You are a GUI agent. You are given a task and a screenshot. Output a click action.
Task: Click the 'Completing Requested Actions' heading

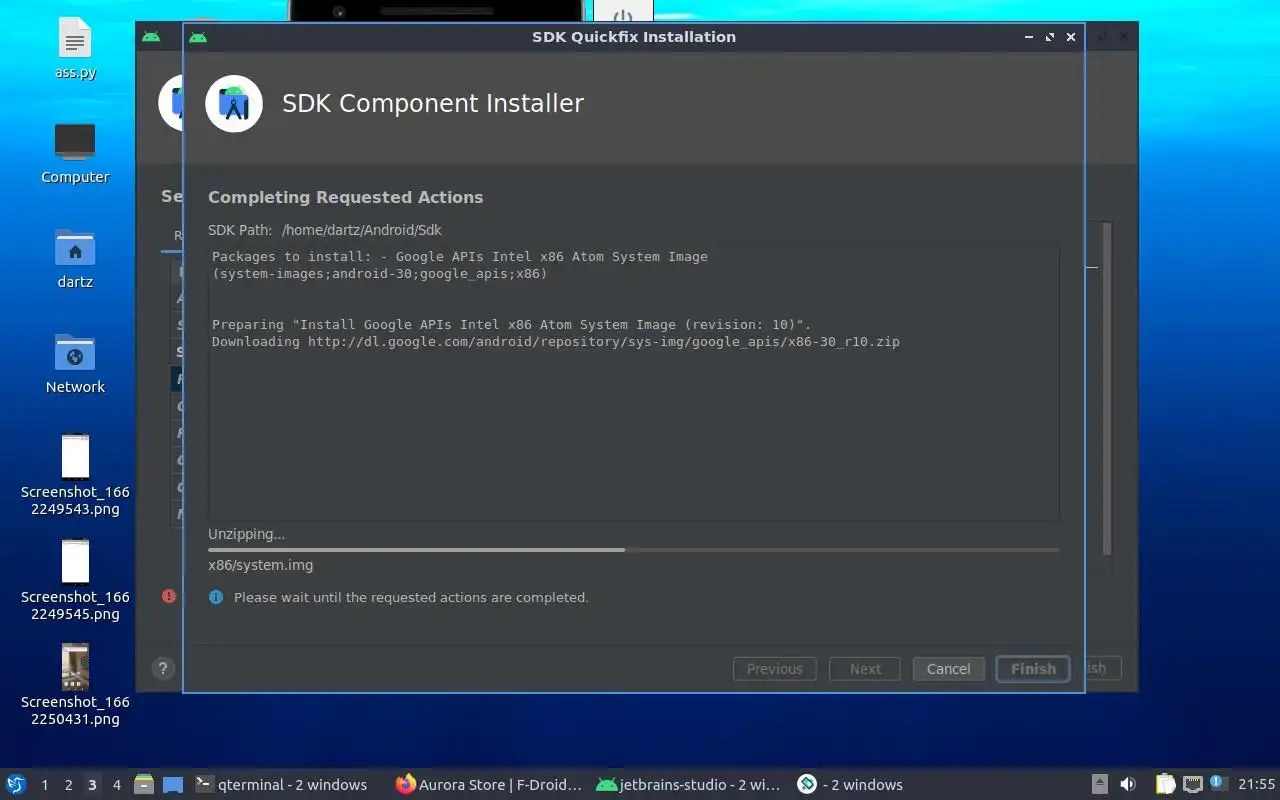point(345,197)
